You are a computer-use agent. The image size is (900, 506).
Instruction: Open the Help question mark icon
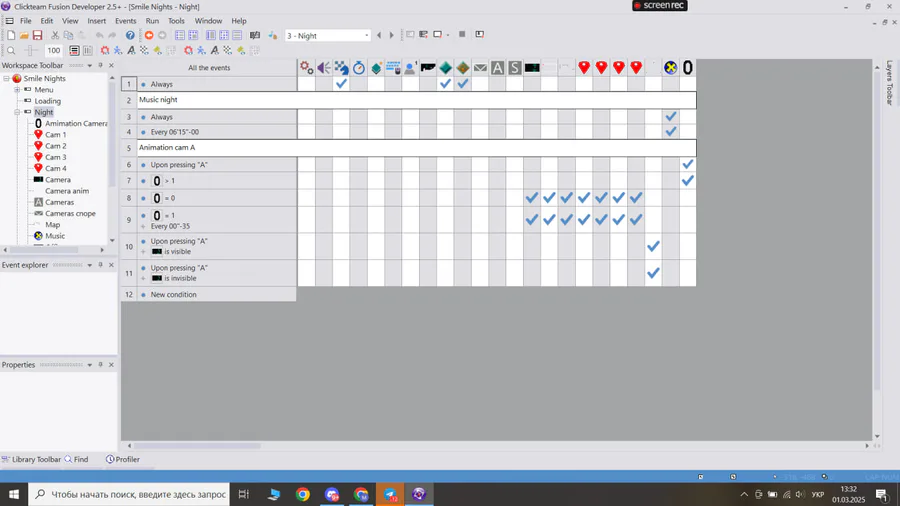tap(130, 36)
